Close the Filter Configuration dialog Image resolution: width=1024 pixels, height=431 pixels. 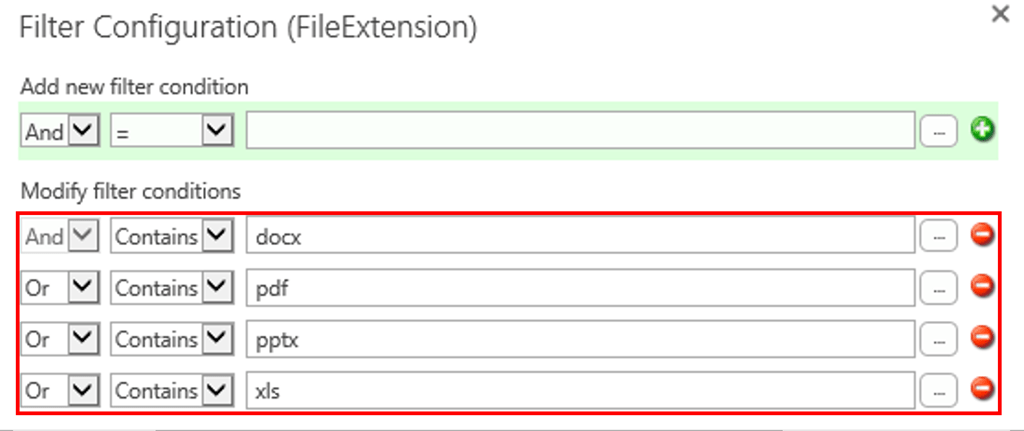pyautogui.click(x=1000, y=15)
